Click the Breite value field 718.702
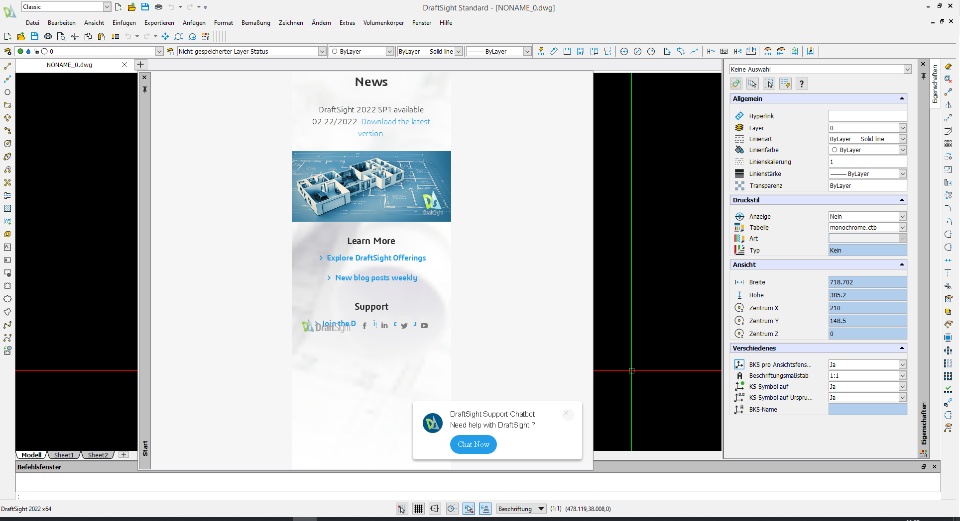 click(868, 282)
